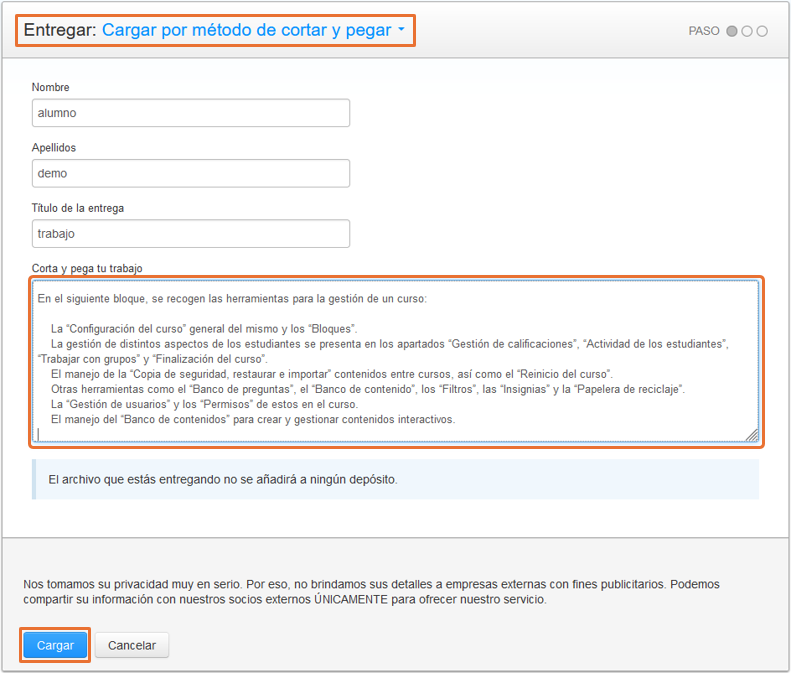Click the 'PASO' step indicator label

[x=704, y=31]
